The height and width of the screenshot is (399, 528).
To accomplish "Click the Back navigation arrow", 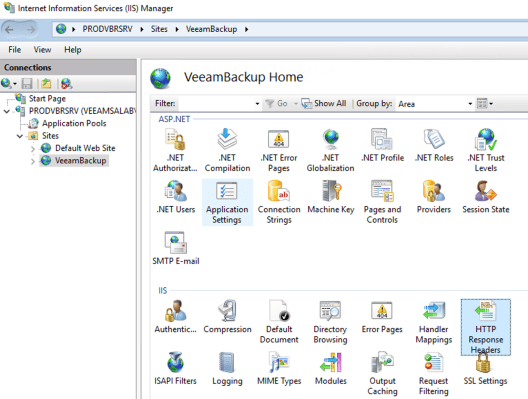I will click(10, 30).
